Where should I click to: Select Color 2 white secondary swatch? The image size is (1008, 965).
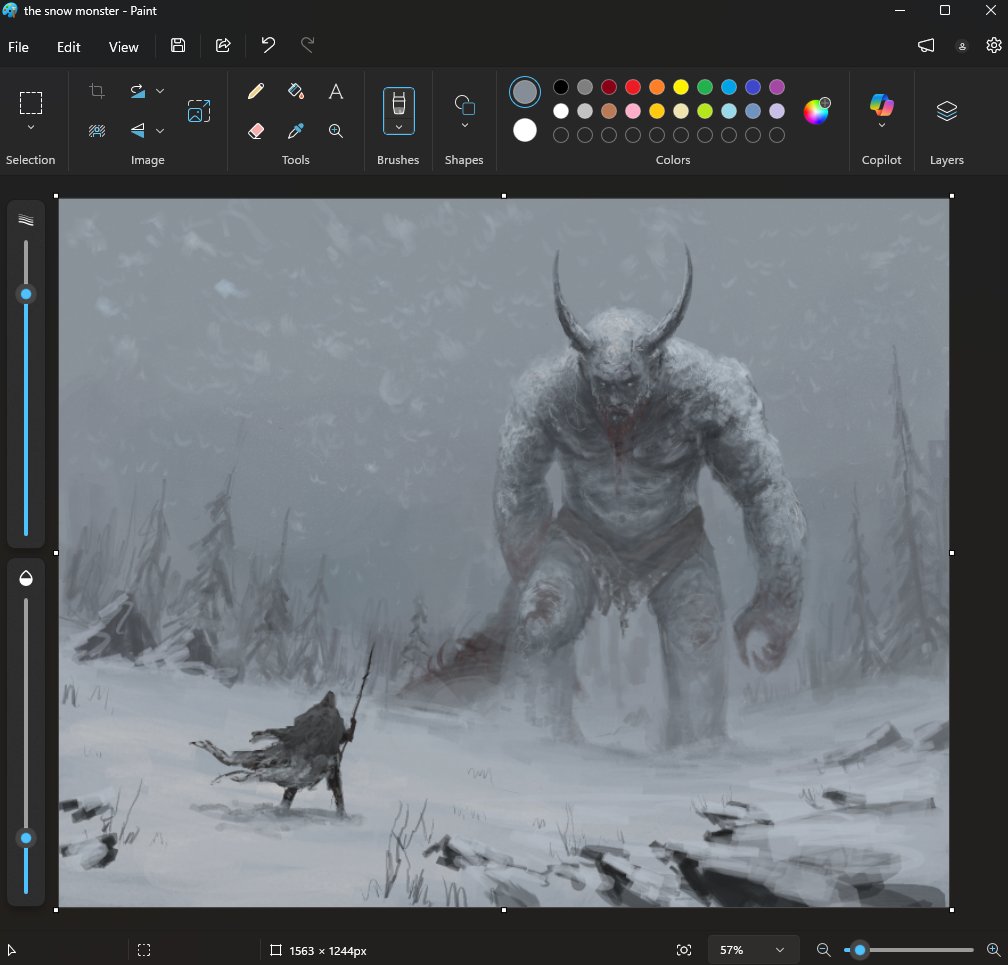[x=525, y=131]
